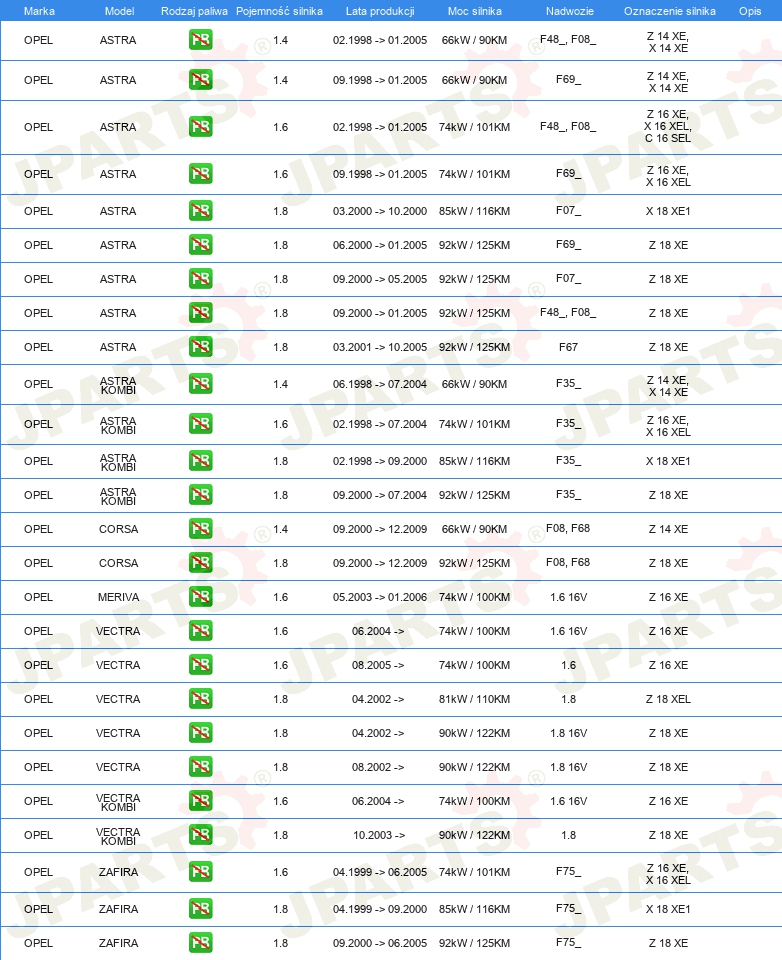This screenshot has width=782, height=960.
Task: Click fuel icon in VECTRA KOMBI 1.6 row
Action: pyautogui.click(x=201, y=801)
